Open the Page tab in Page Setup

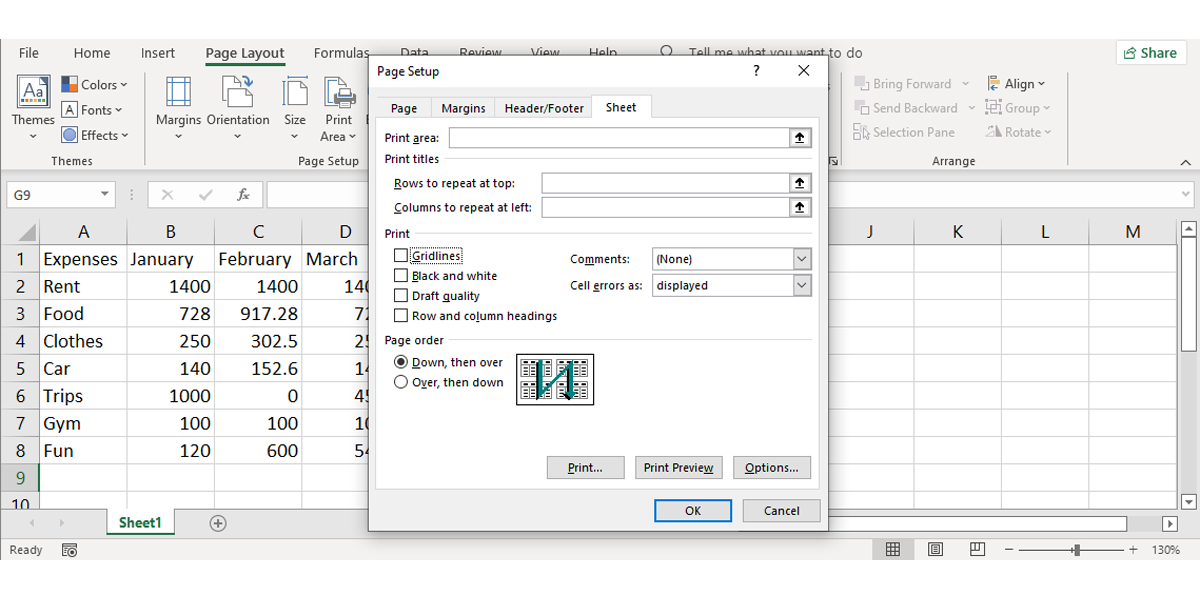tap(404, 108)
